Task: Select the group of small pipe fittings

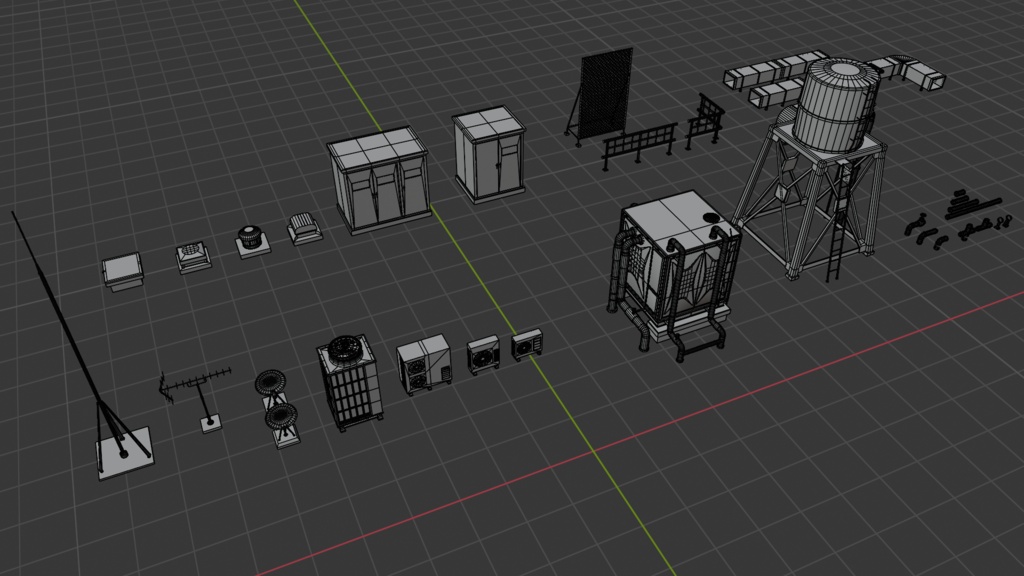Action: 957,221
